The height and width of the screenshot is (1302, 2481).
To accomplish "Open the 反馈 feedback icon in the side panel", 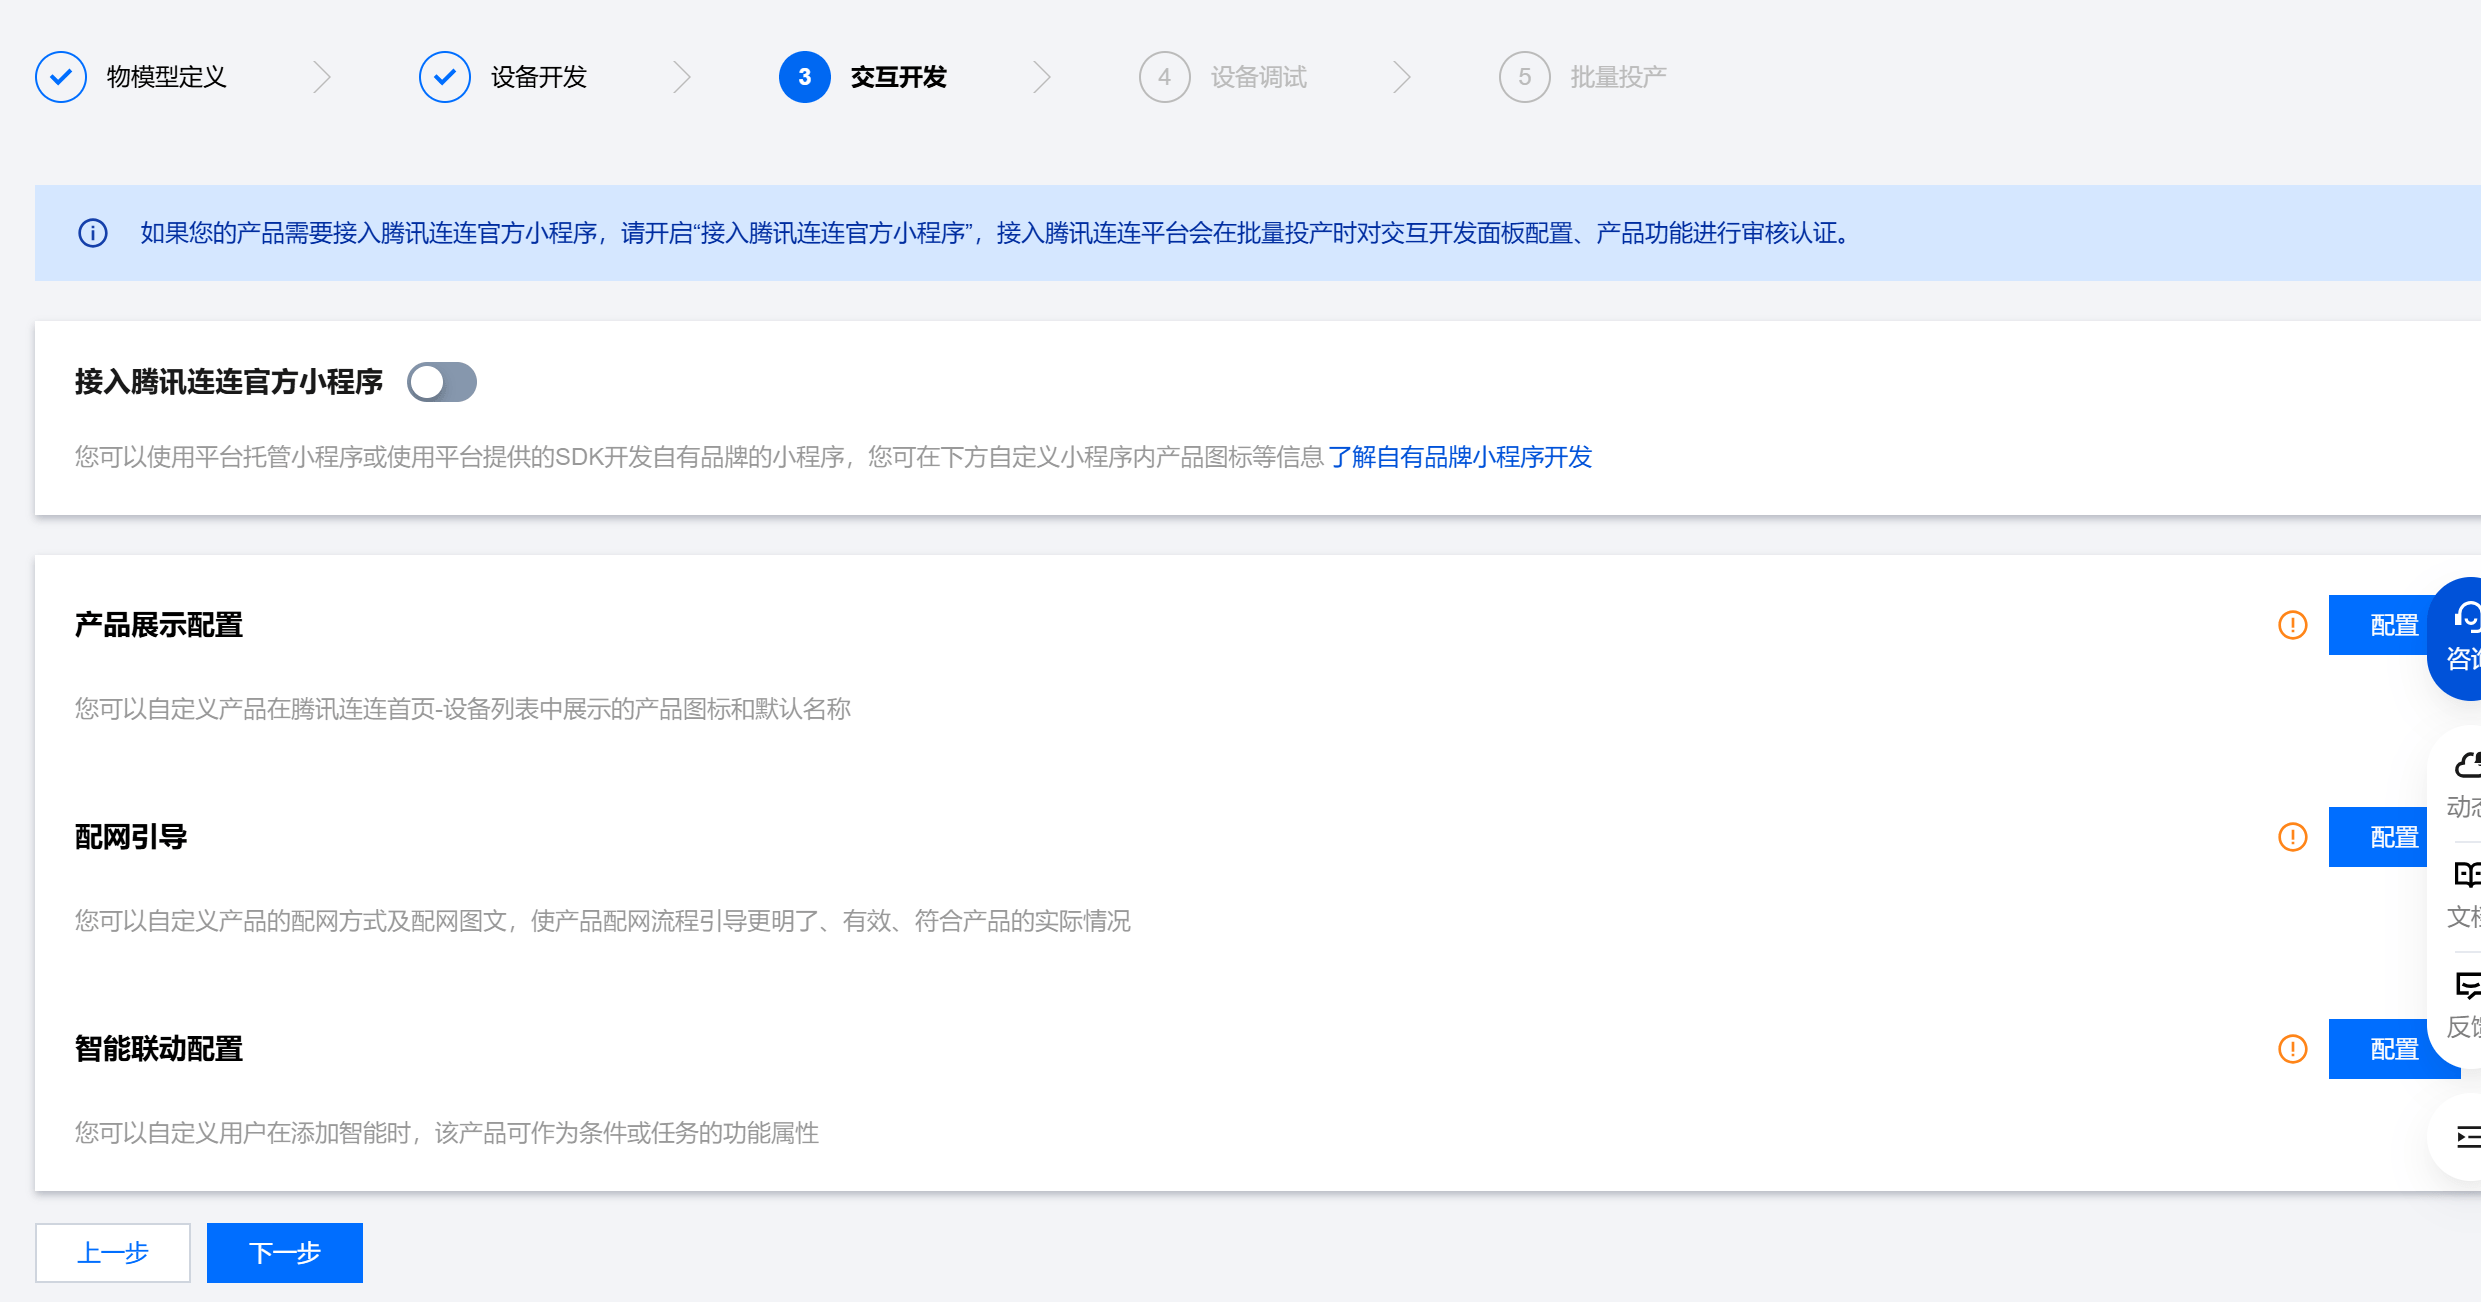I will point(2466,986).
